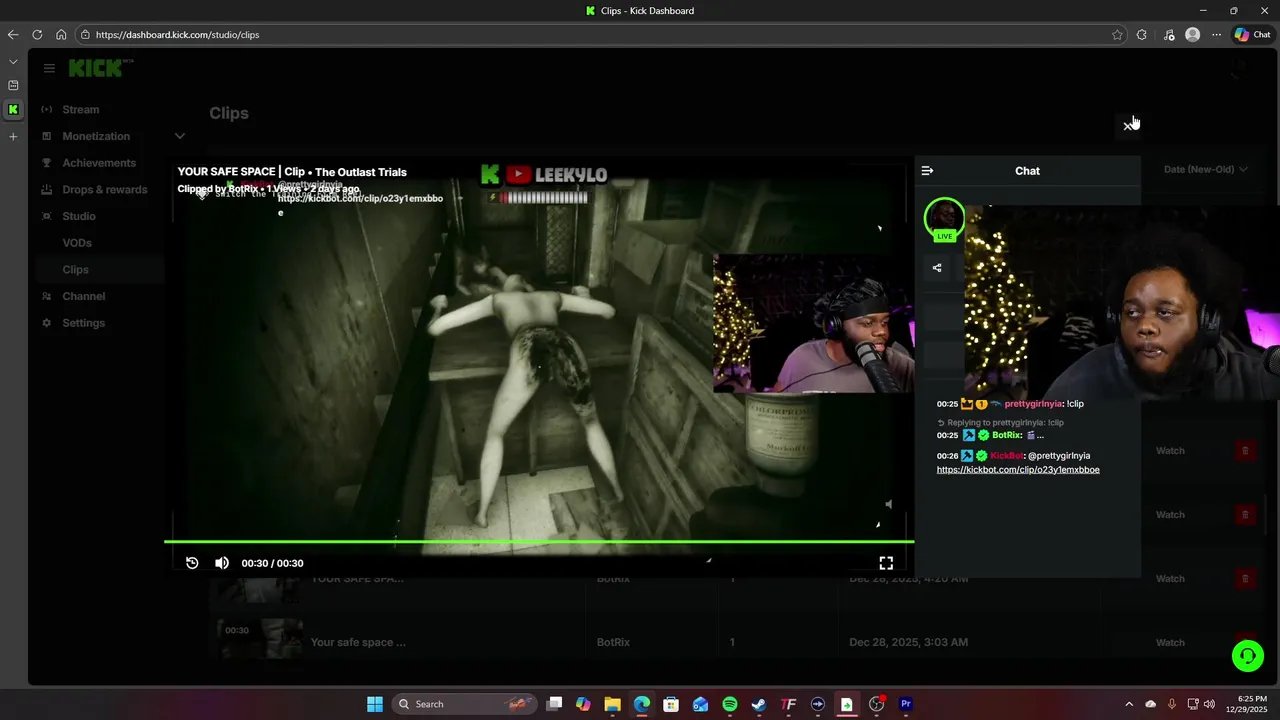This screenshot has width=1280, height=720.
Task: Watch the first listed clip
Action: 1170,451
